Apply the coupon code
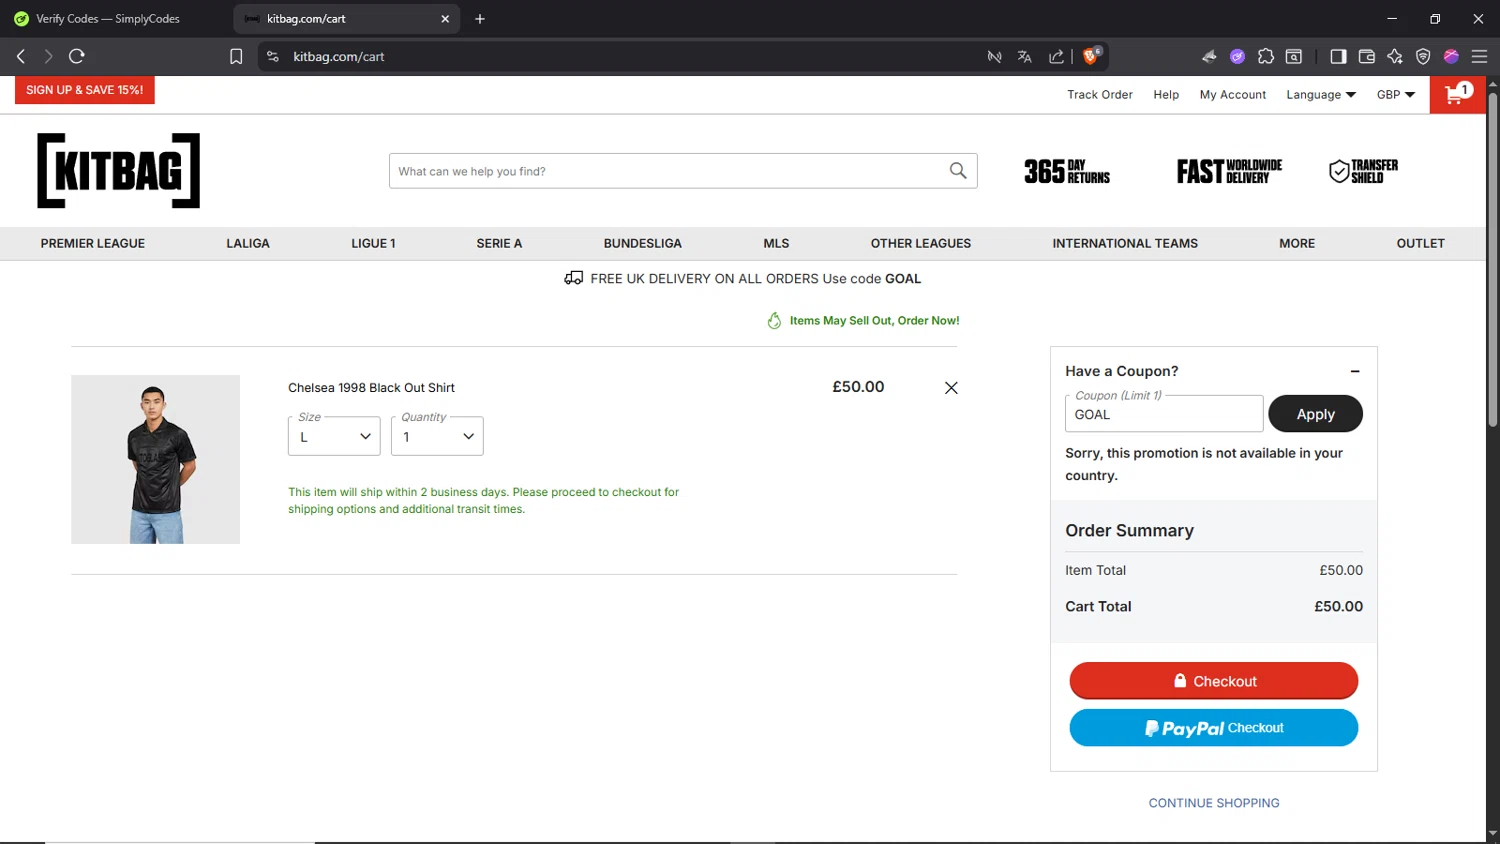Screen dimensions: 1500x844 pos(1315,414)
